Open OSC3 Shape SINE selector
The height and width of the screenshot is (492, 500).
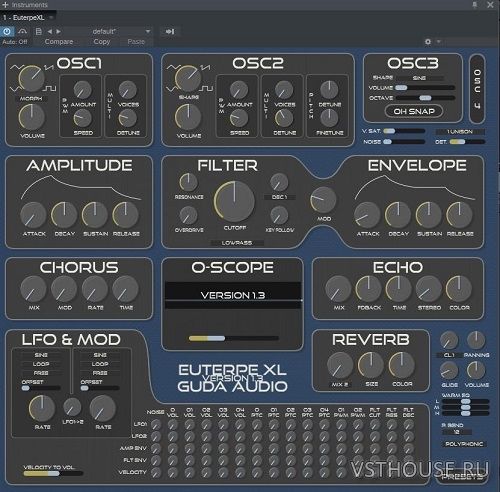pyautogui.click(x=419, y=78)
